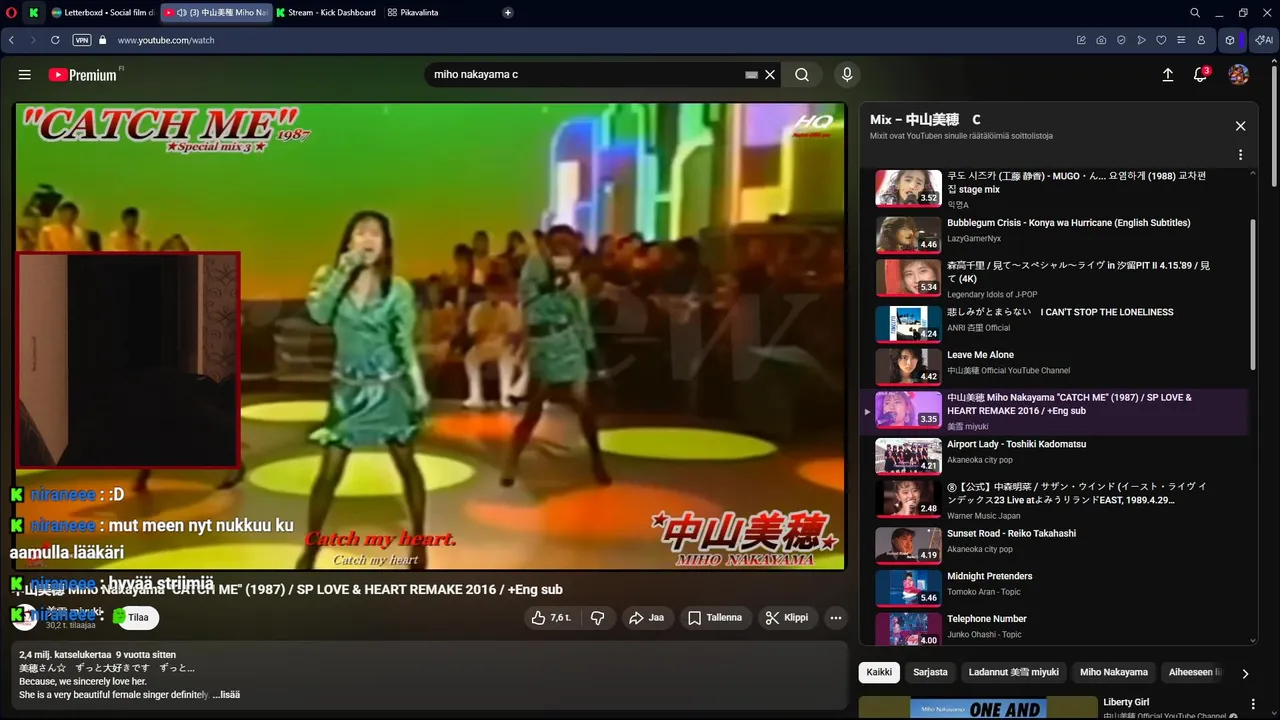Play Midnight Pretenders in playlist

point(1054,586)
